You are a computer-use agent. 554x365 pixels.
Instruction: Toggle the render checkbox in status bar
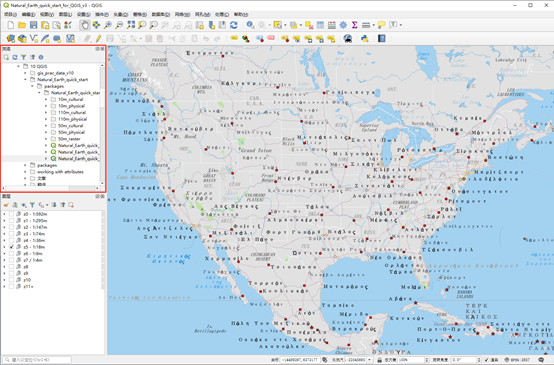(x=487, y=360)
